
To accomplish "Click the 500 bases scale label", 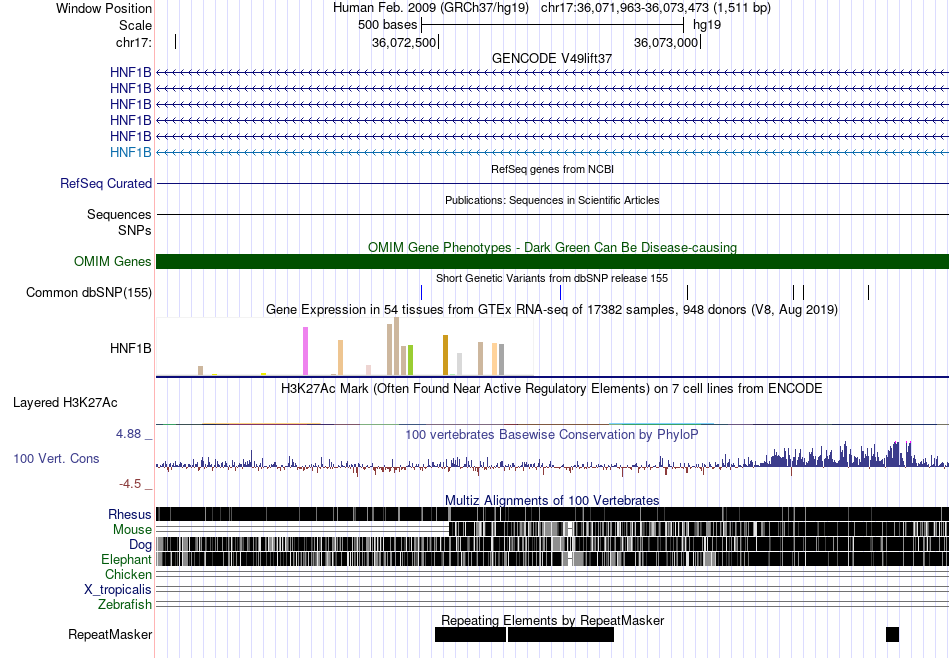I will point(388,25).
